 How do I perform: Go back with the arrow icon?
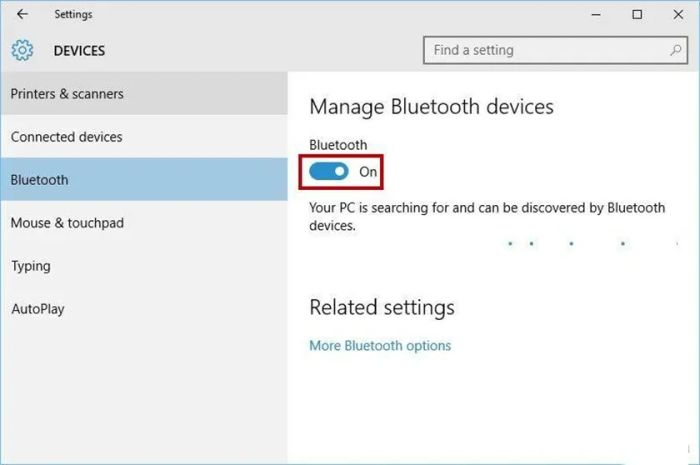(22, 14)
